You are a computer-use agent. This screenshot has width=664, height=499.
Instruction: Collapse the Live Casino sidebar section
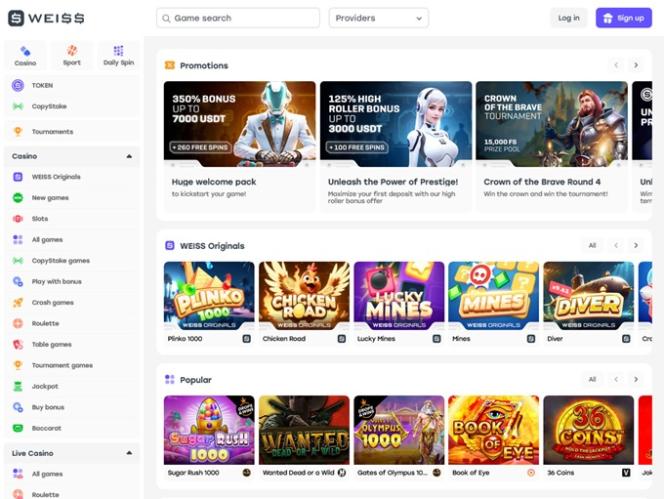click(129, 453)
